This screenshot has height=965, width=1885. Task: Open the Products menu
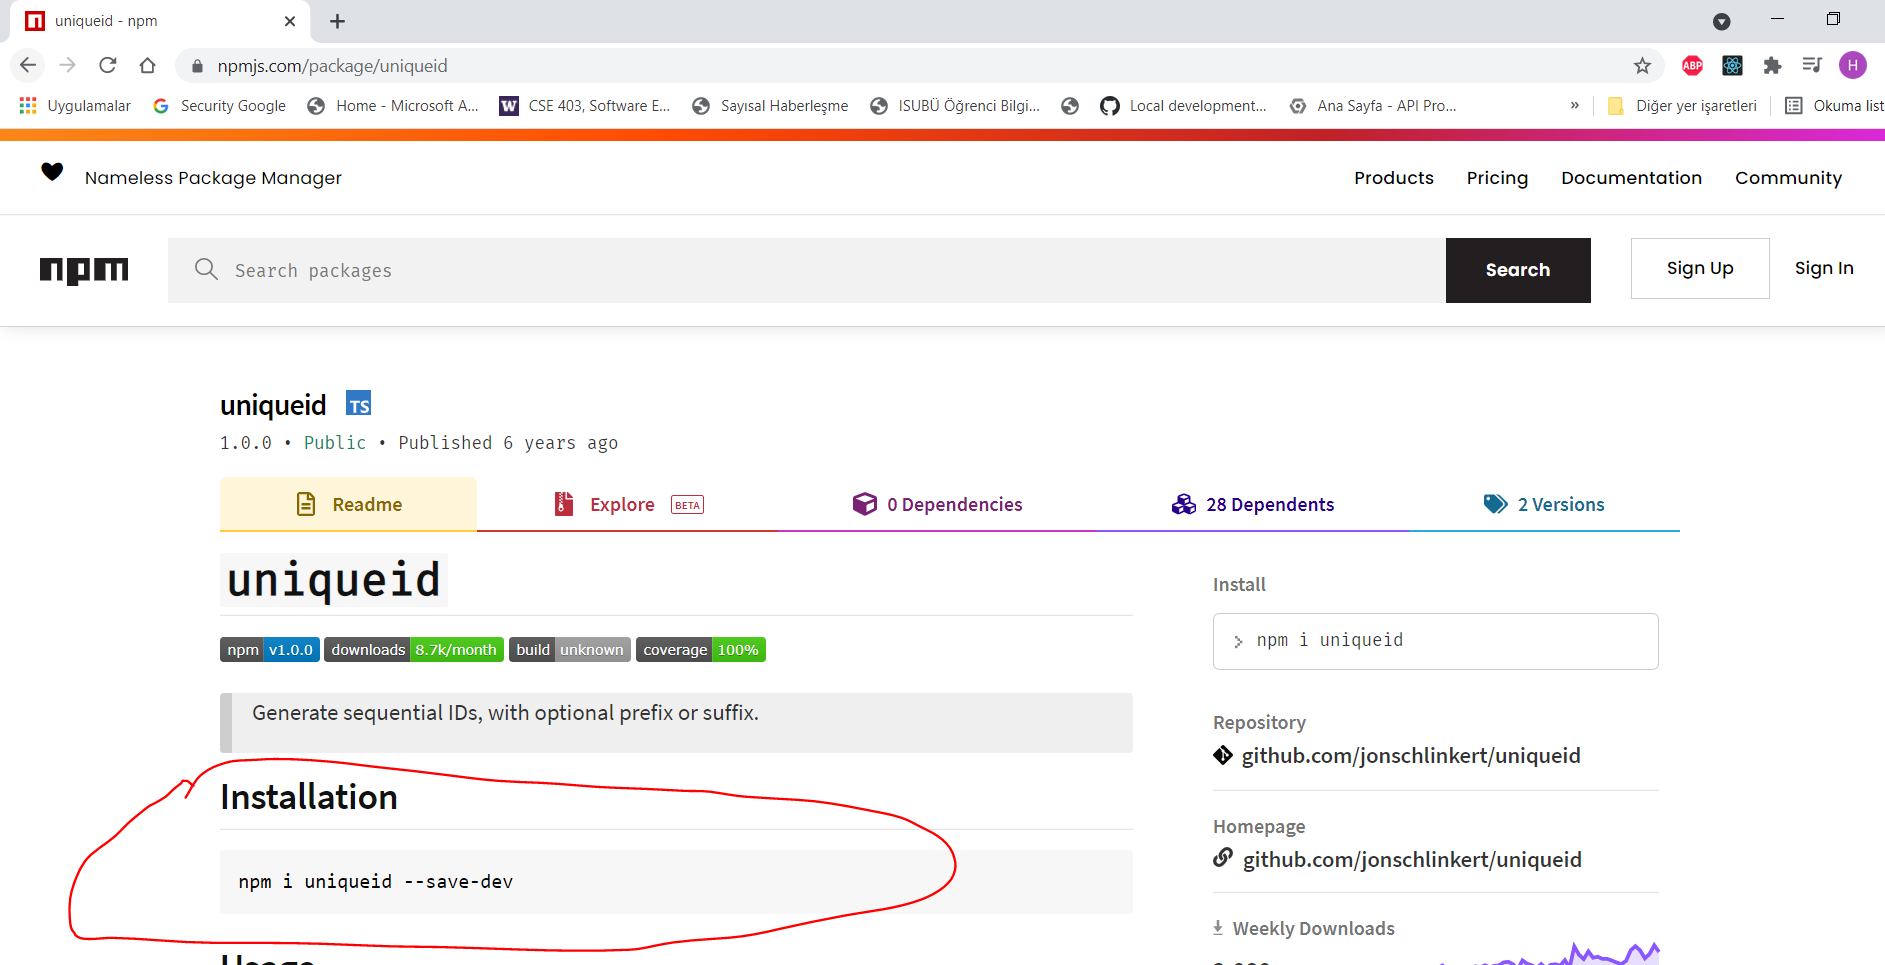pos(1393,178)
